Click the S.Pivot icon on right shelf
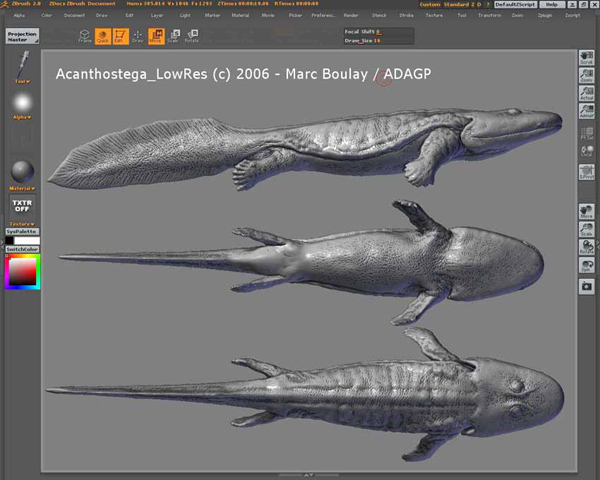 tap(586, 172)
